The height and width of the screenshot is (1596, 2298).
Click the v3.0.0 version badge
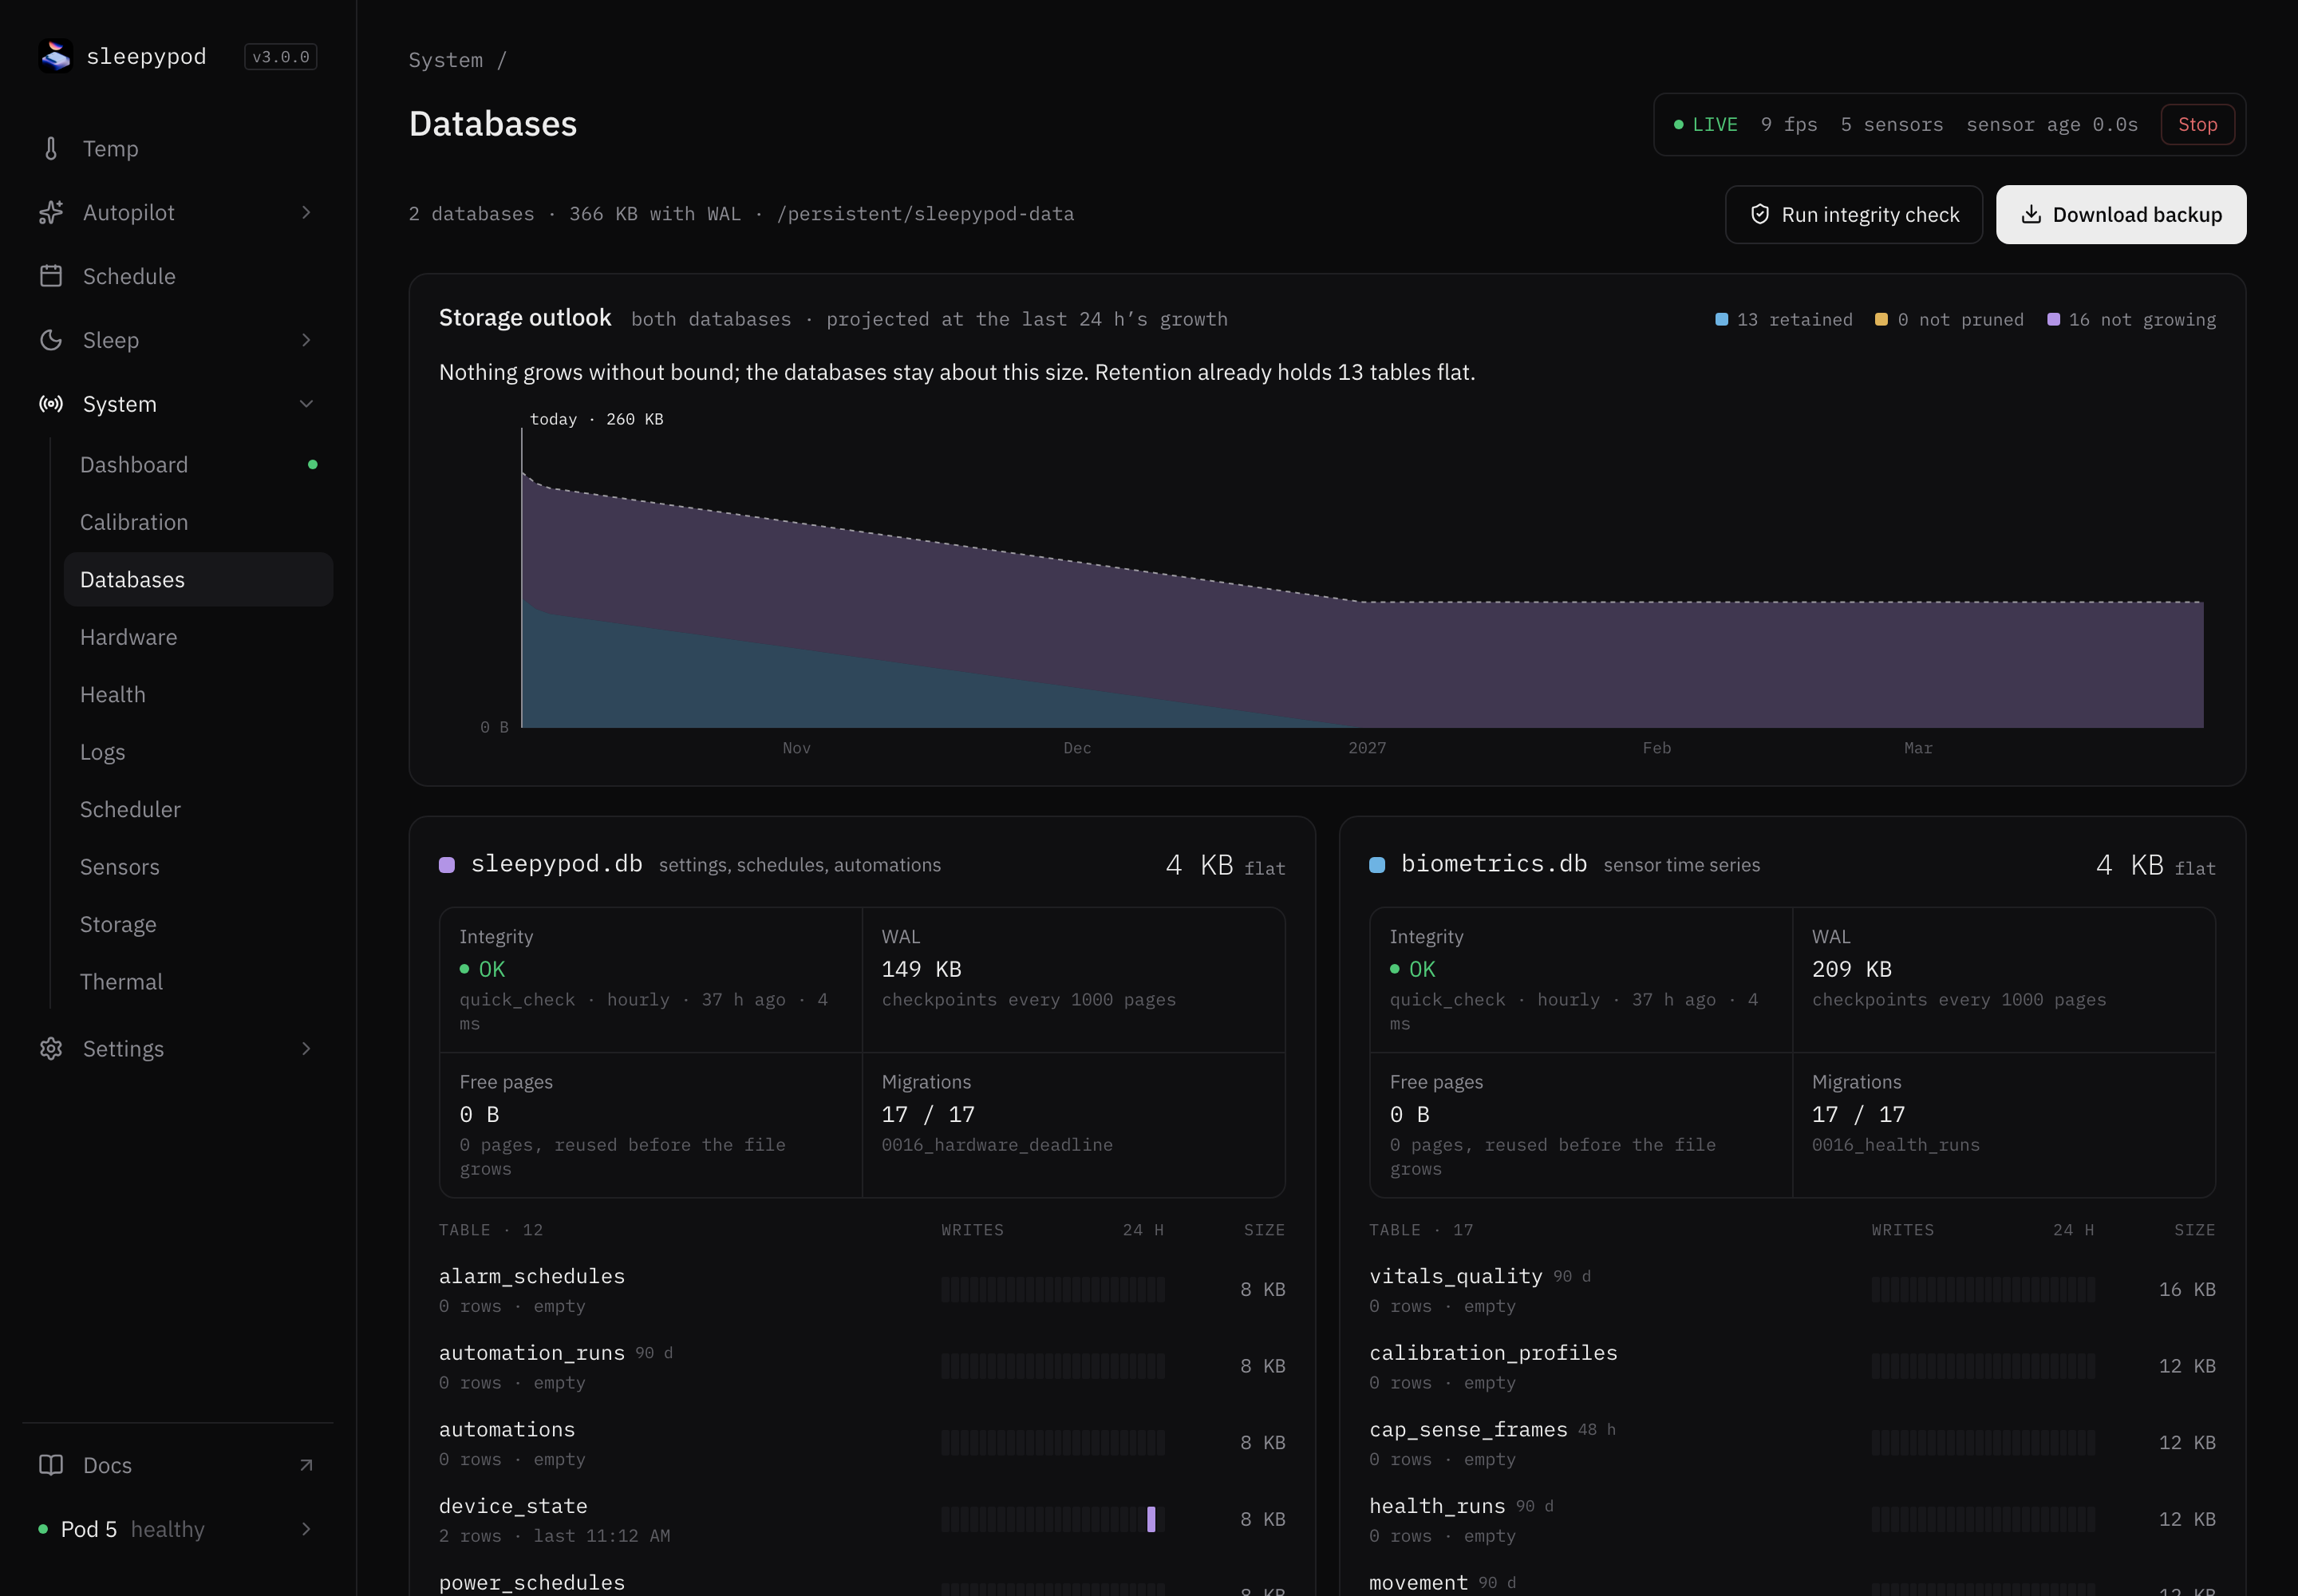(x=280, y=57)
